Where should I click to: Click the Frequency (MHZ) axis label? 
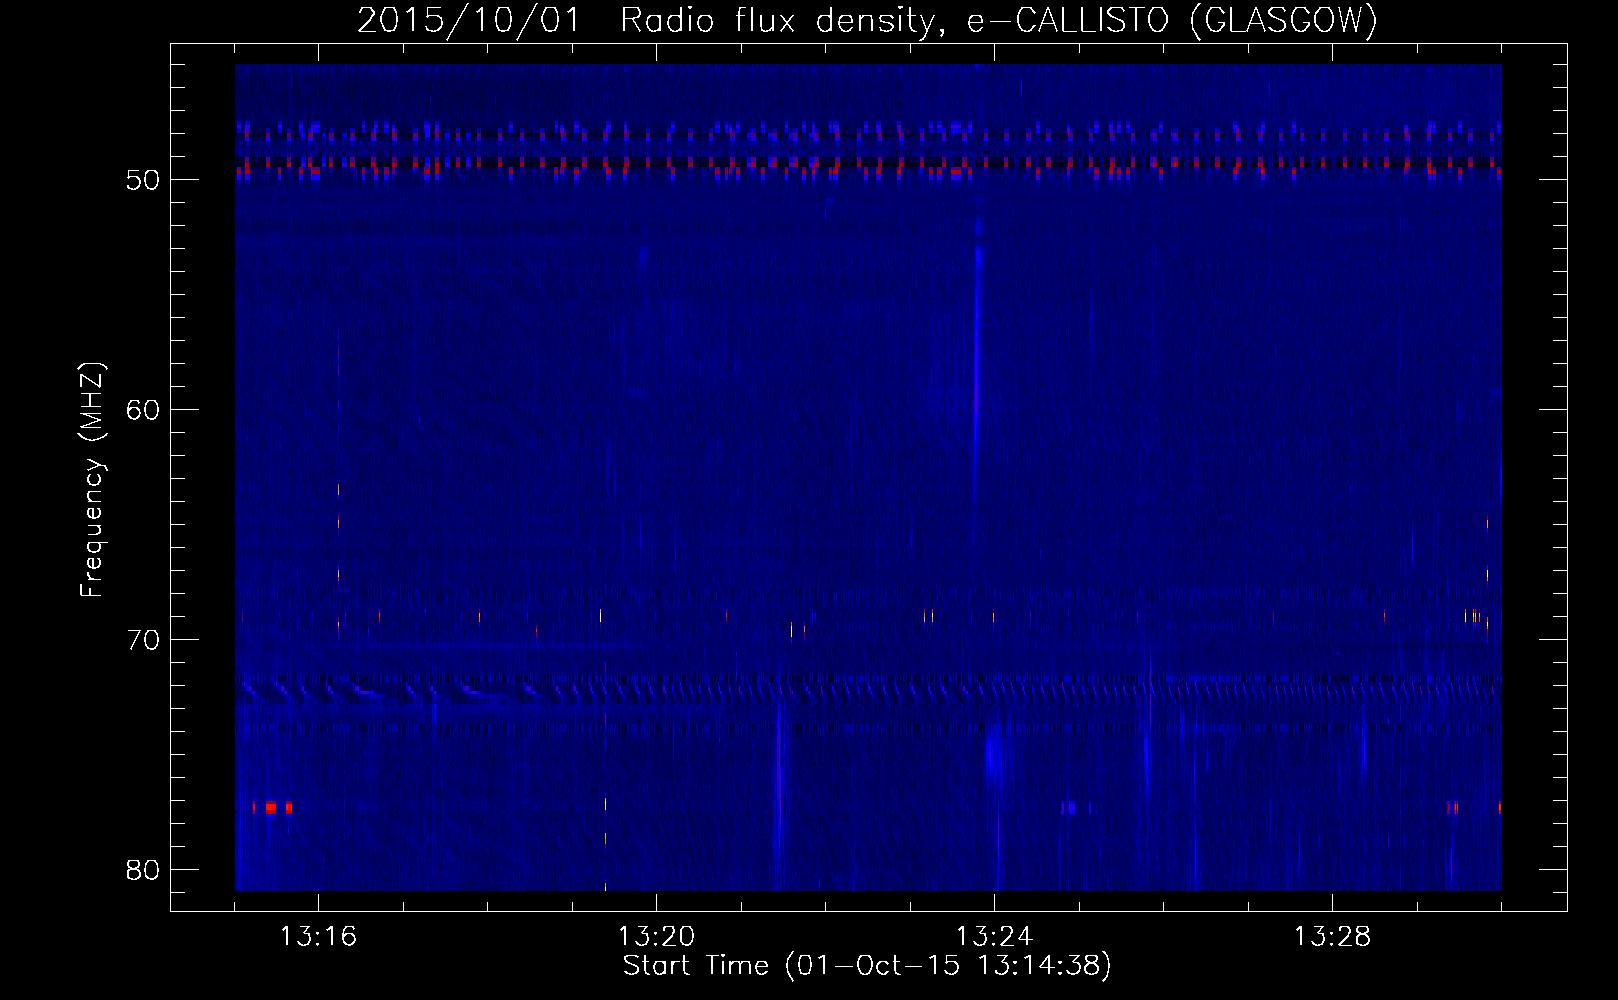coord(93,480)
